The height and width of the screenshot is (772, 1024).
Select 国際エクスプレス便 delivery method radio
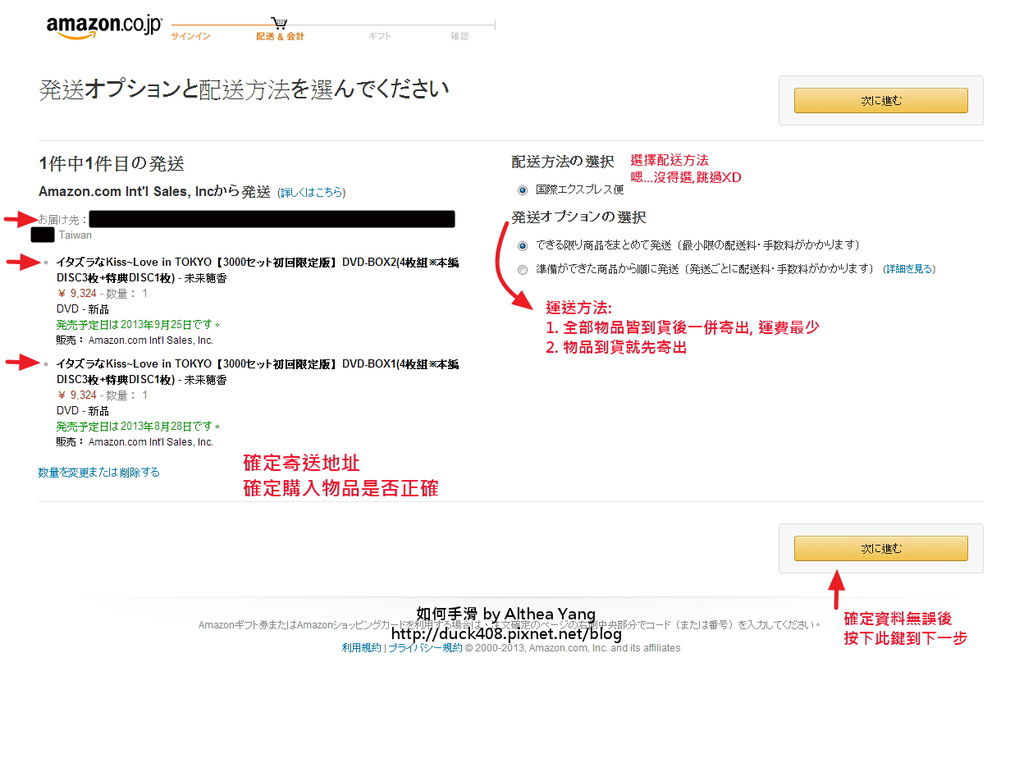point(522,190)
